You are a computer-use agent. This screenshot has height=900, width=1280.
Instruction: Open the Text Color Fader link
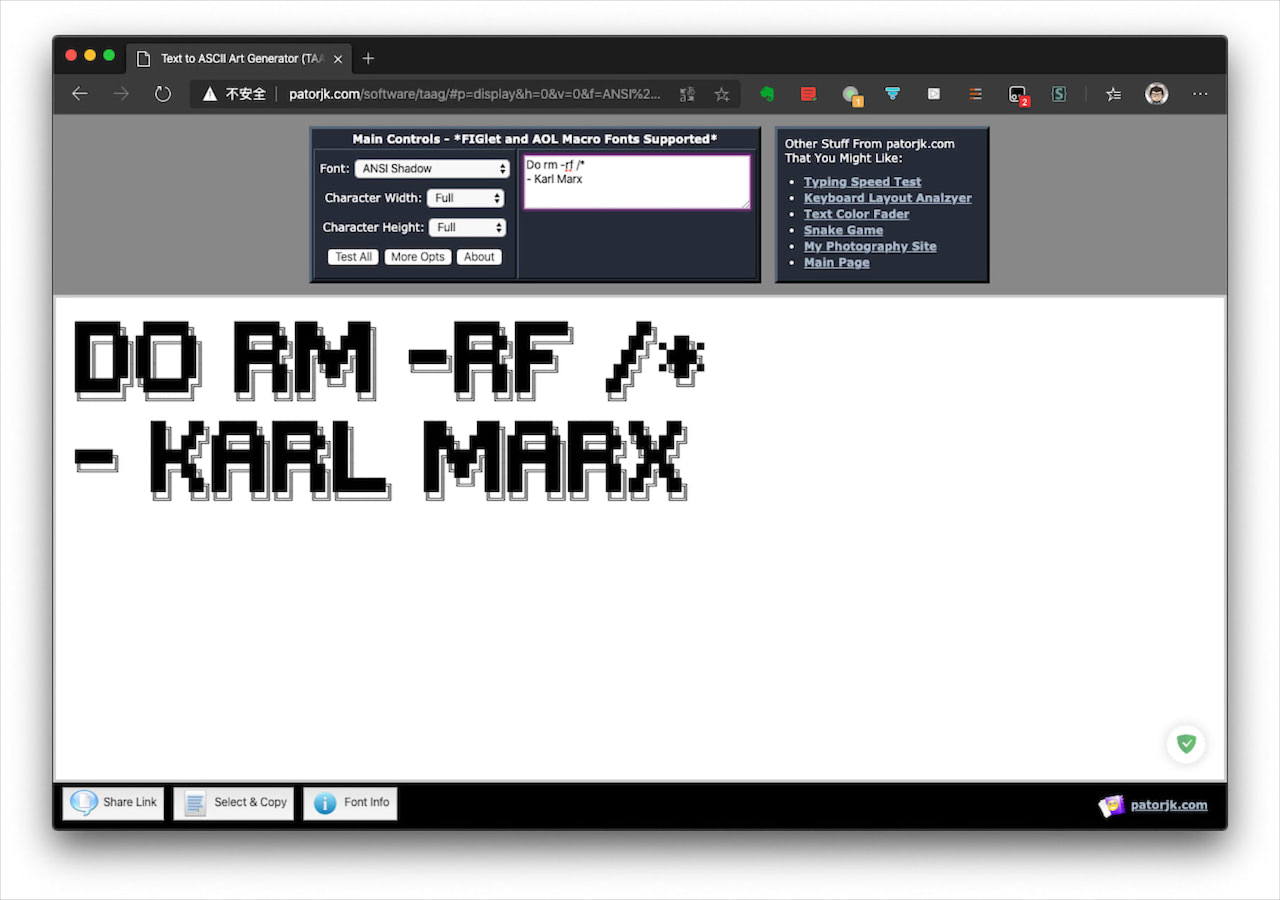(x=856, y=214)
